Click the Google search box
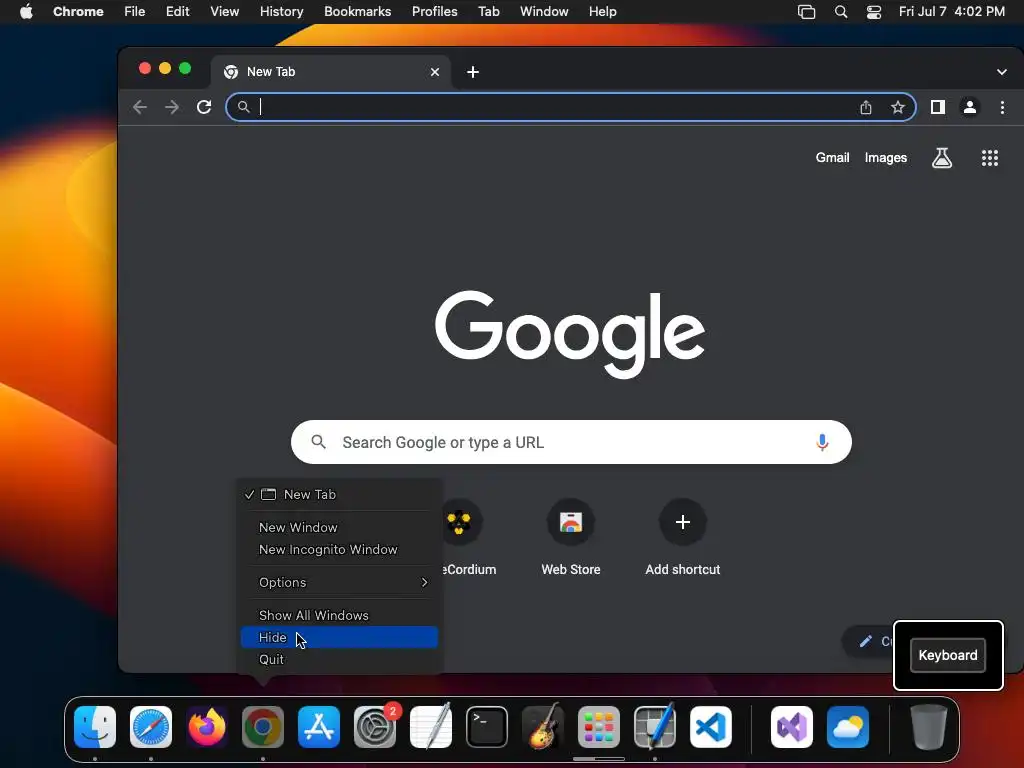The image size is (1024, 768). (571, 442)
